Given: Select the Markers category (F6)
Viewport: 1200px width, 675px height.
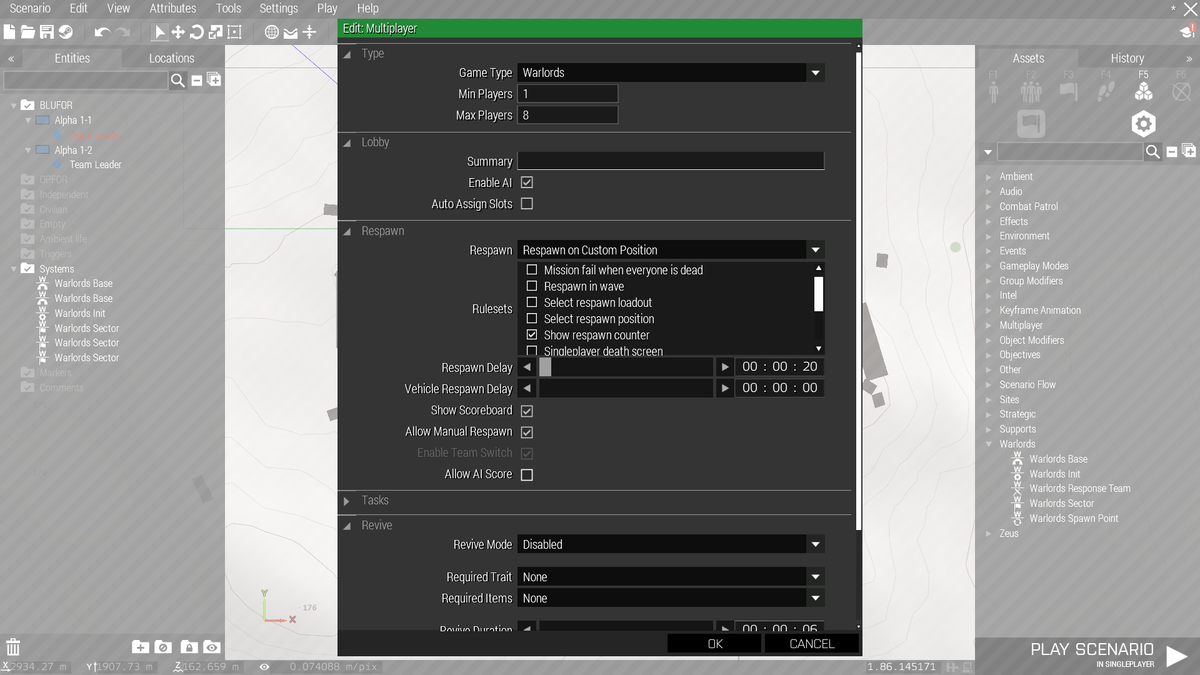Looking at the screenshot, I should pos(1182,90).
